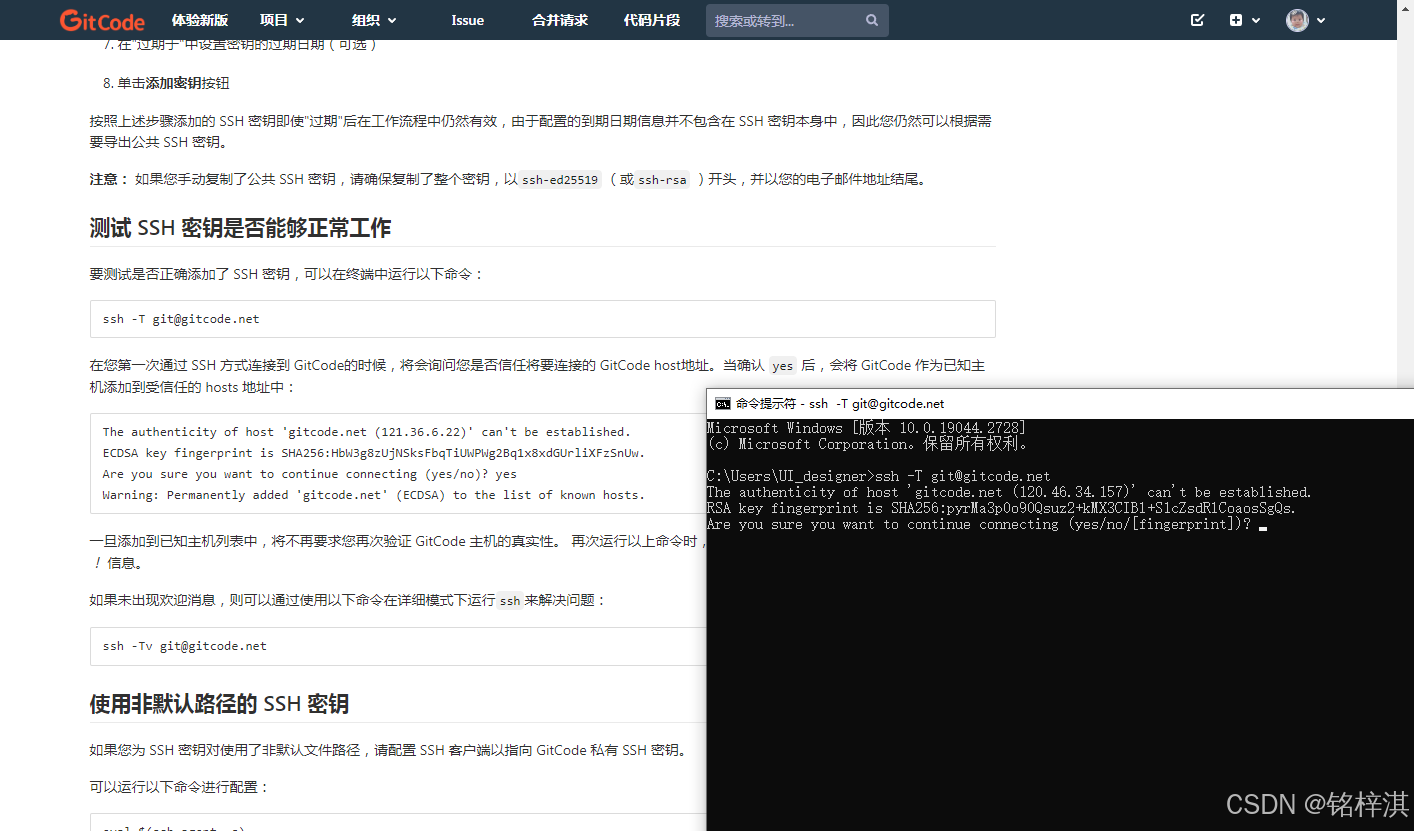Click the search magnifier icon
This screenshot has width=1414, height=831.
pos(872,20)
